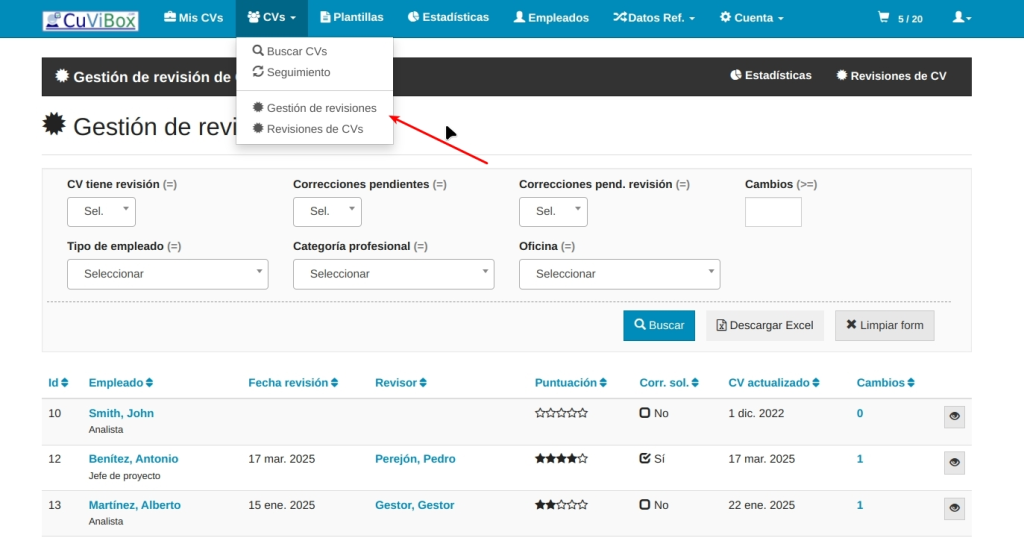Open the Tipo de empleado selector

point(168,274)
